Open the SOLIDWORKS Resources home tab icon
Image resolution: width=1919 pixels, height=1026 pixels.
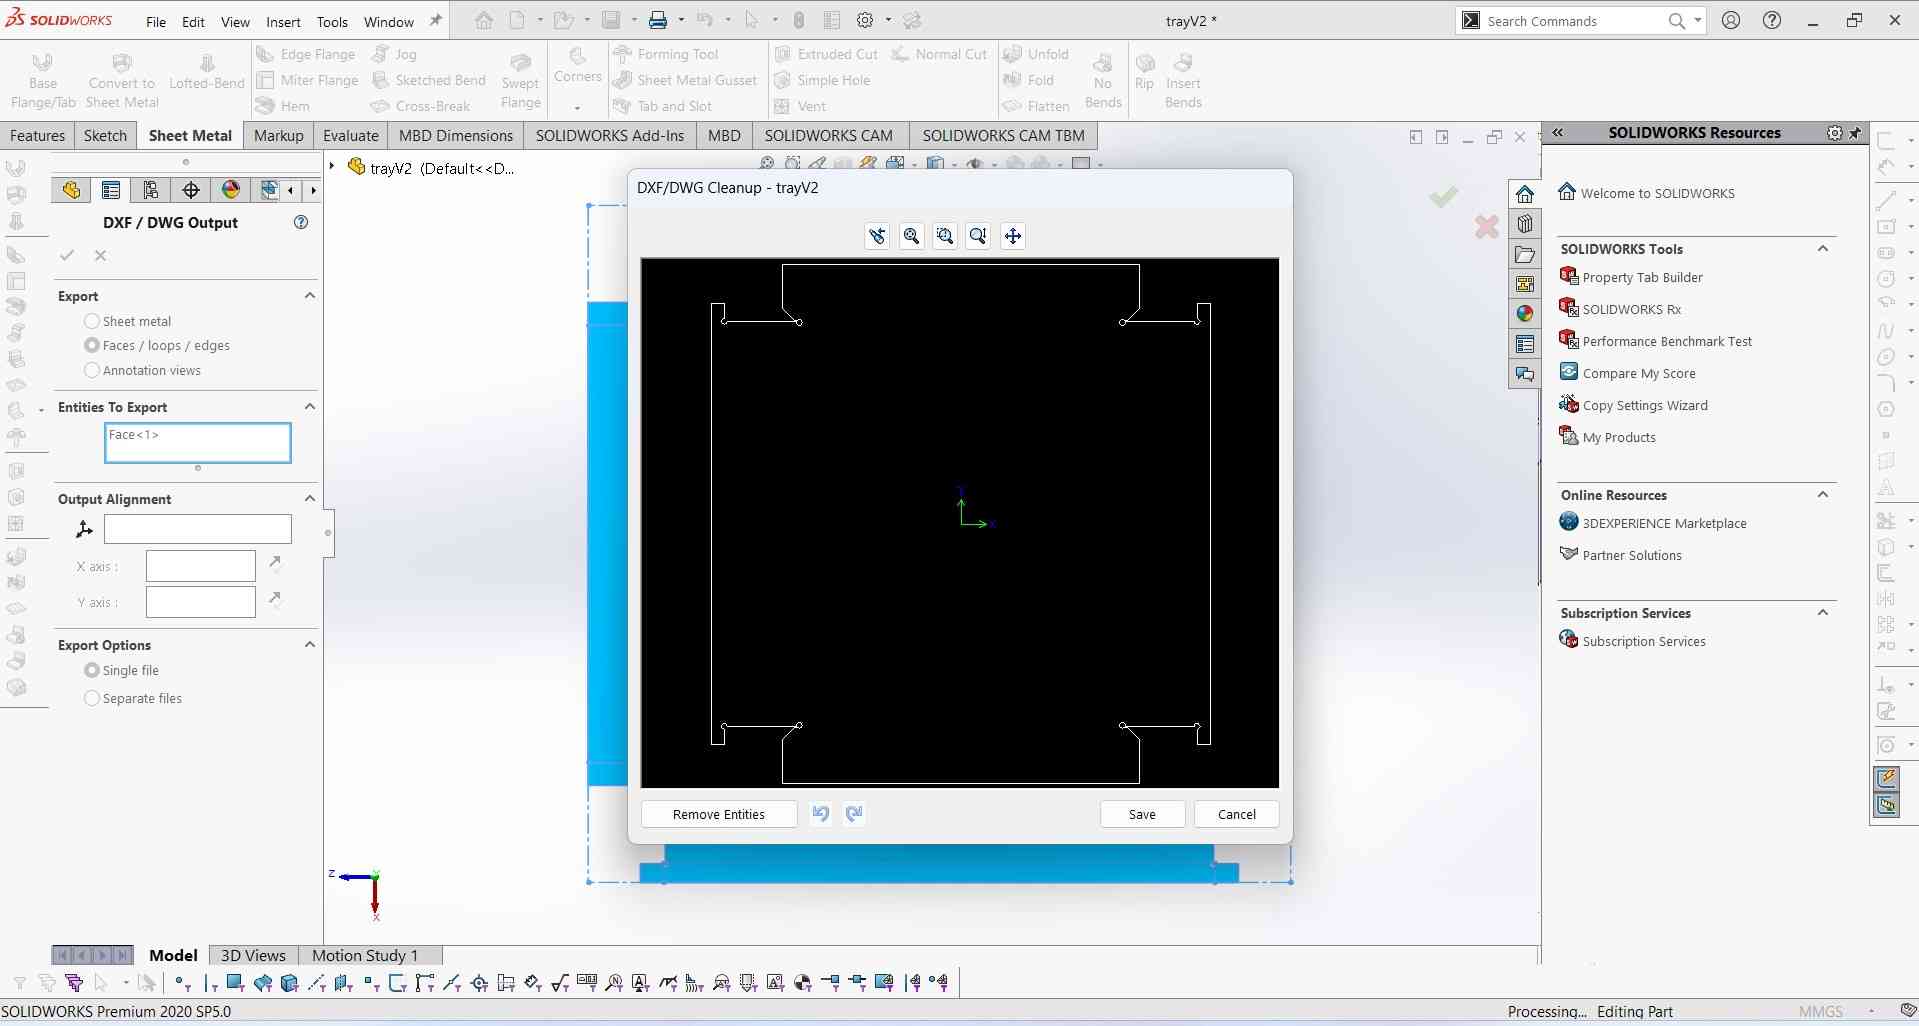(1525, 194)
